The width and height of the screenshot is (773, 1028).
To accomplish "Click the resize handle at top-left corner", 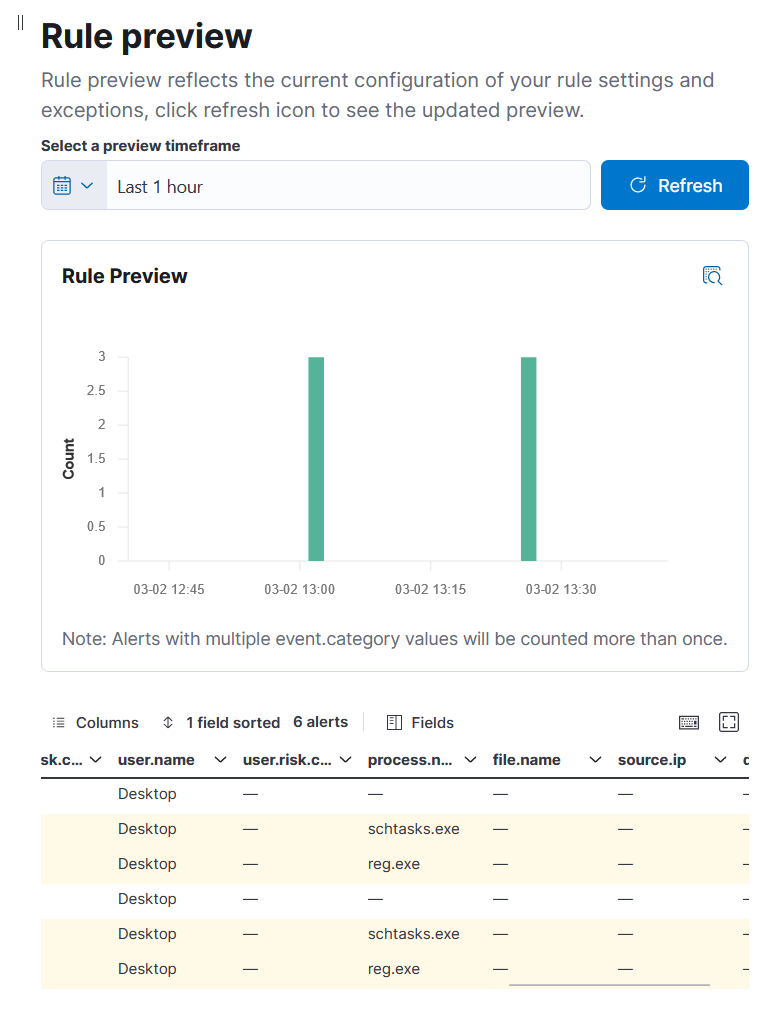I will click(20, 23).
